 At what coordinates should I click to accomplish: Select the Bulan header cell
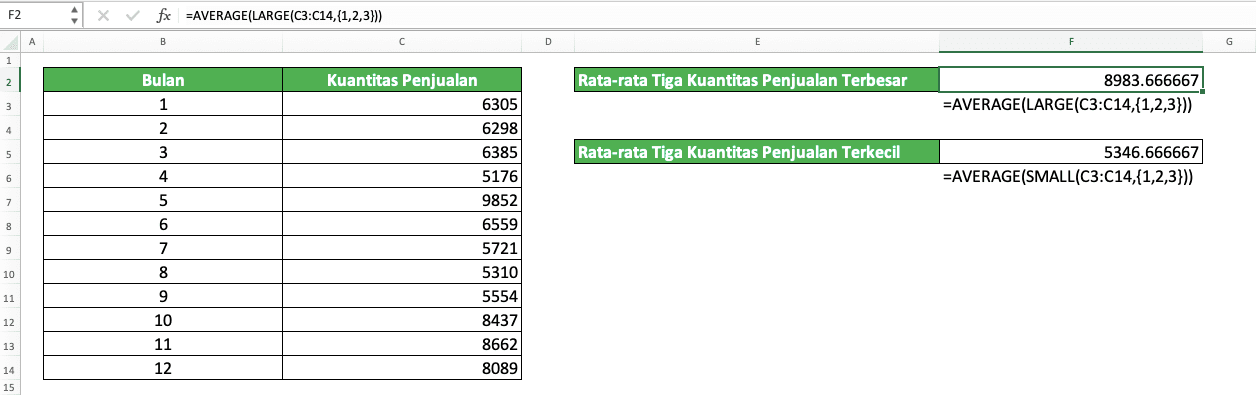click(x=163, y=80)
